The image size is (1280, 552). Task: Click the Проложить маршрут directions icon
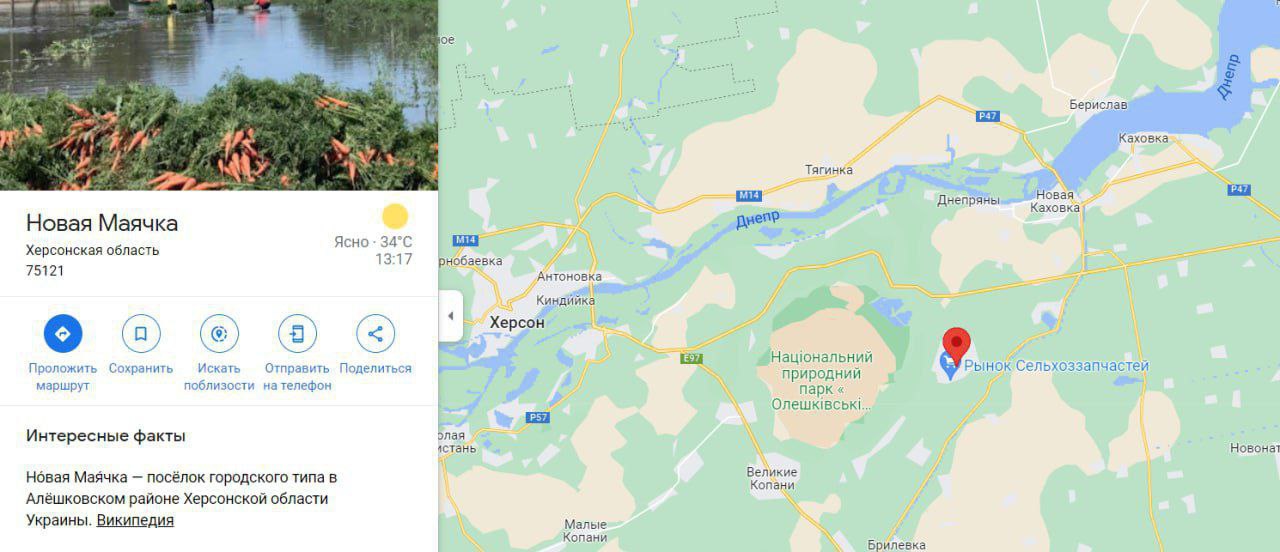tap(63, 333)
